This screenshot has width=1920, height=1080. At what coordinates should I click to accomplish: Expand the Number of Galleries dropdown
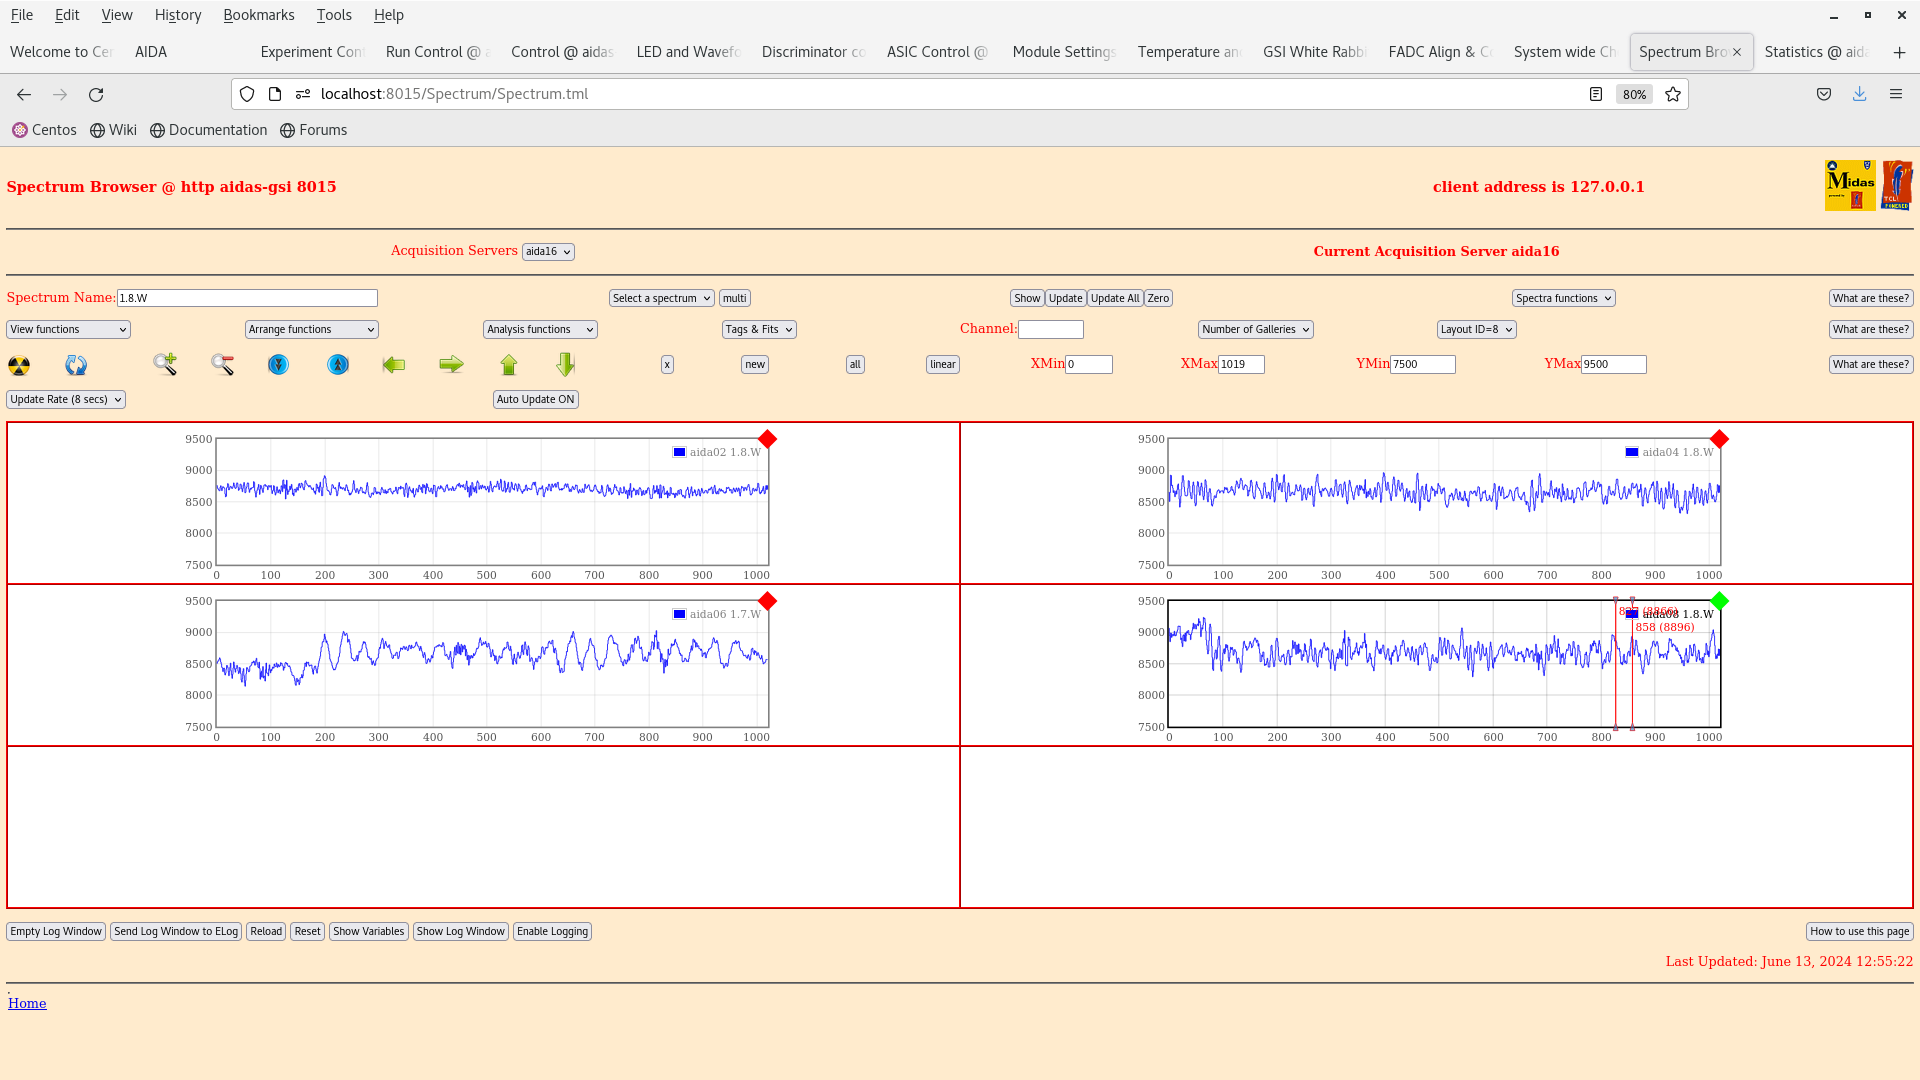[1254, 328]
